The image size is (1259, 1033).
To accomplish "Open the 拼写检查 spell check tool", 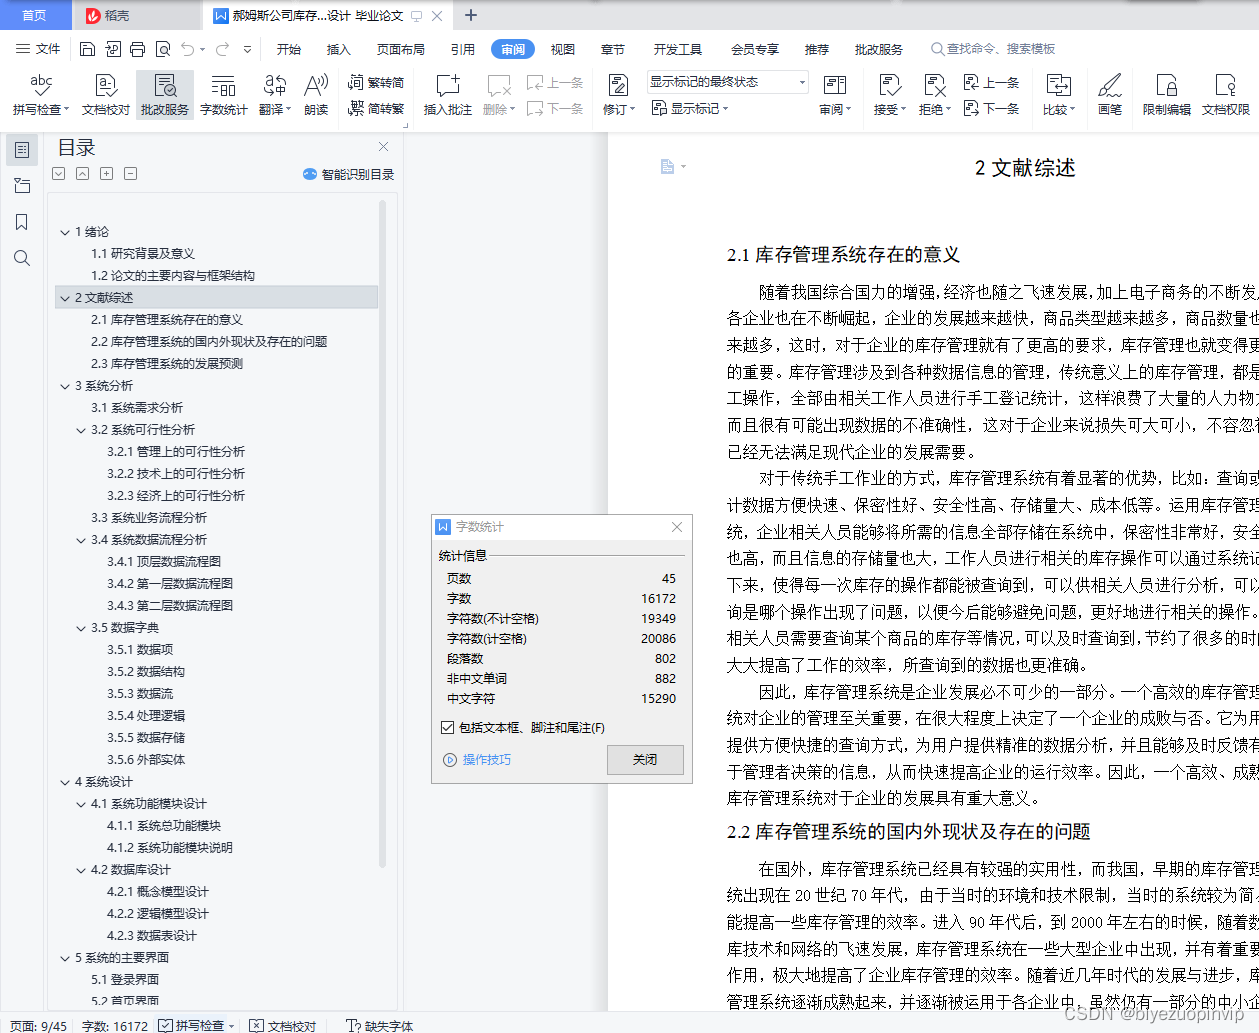I will [41, 95].
